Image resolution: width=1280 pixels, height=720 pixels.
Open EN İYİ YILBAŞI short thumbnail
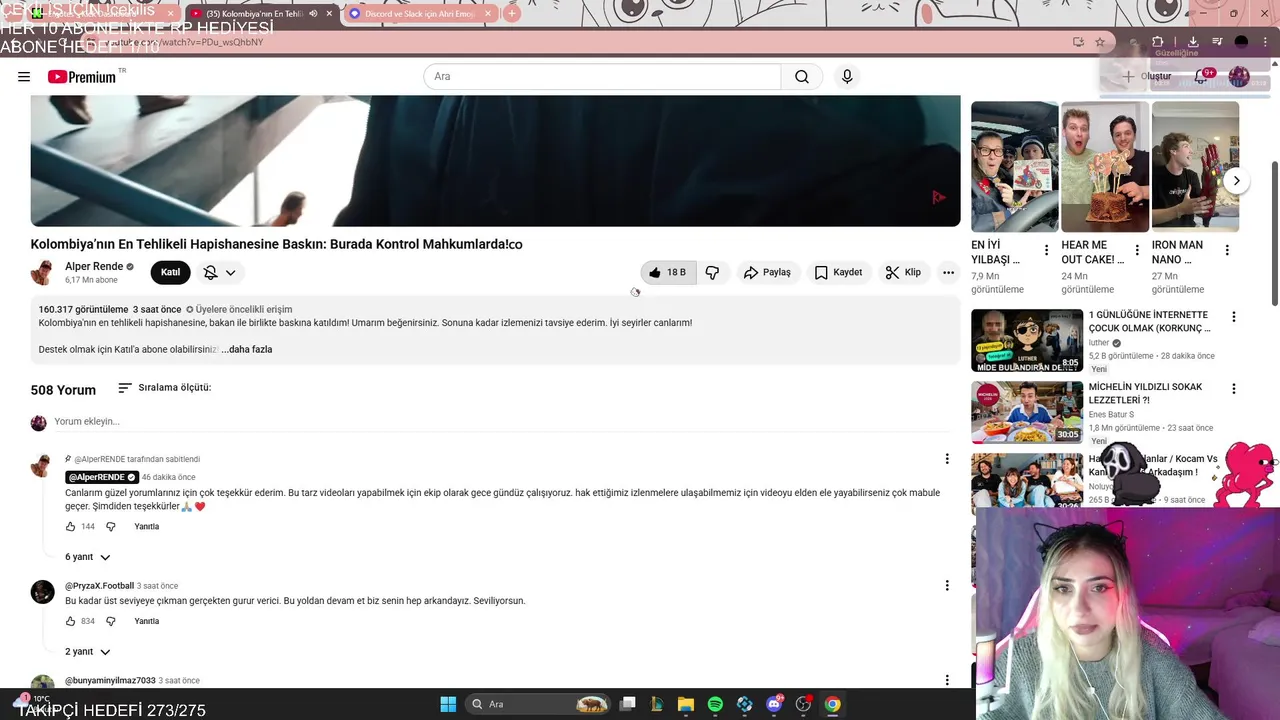pos(1015,167)
